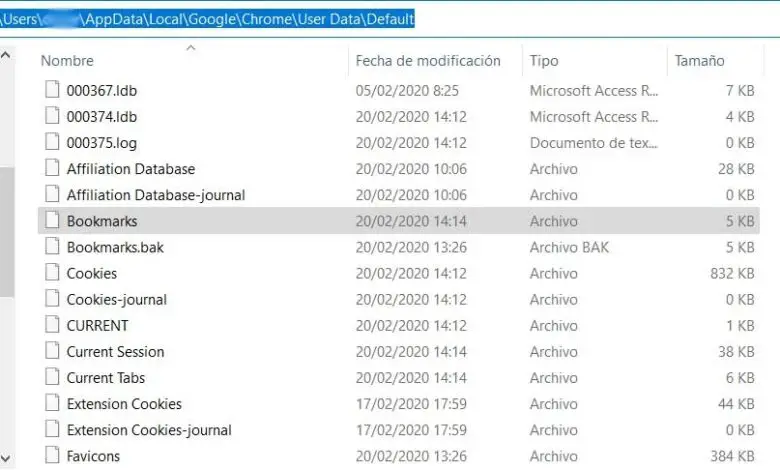Sort files by the Nombre column header
Screen dimensions: 780x470
67,61
